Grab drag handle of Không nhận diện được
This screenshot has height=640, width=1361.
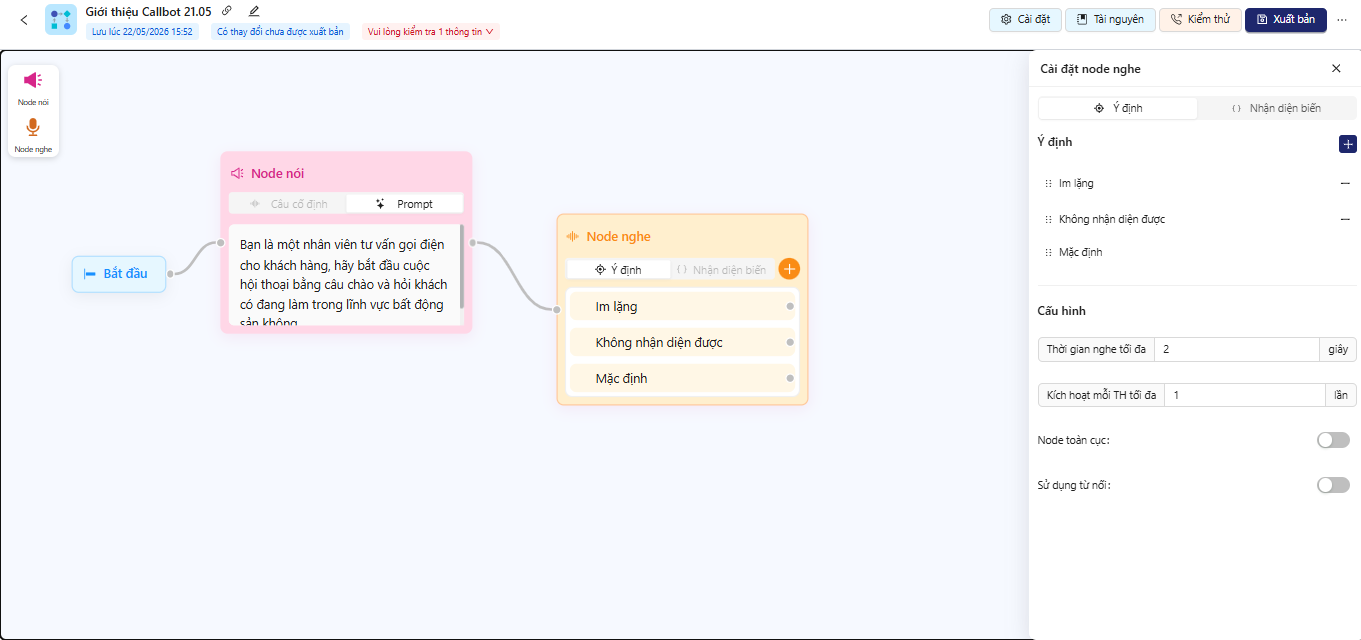tap(1048, 219)
